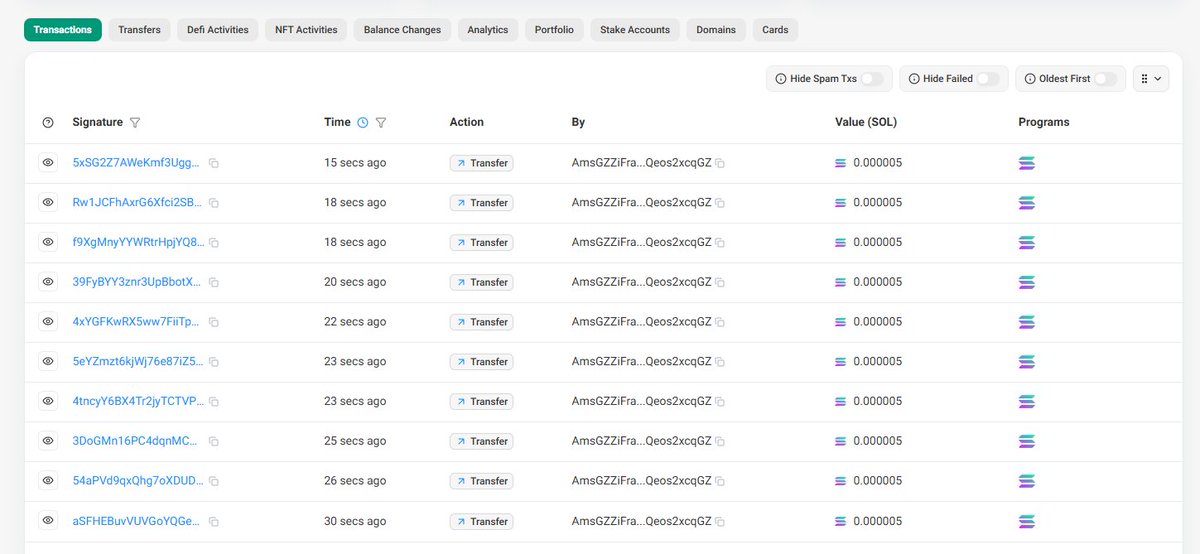
Task: Copy signature 4xYGFKwRX5ww7FiiTp
Action: click(x=214, y=322)
